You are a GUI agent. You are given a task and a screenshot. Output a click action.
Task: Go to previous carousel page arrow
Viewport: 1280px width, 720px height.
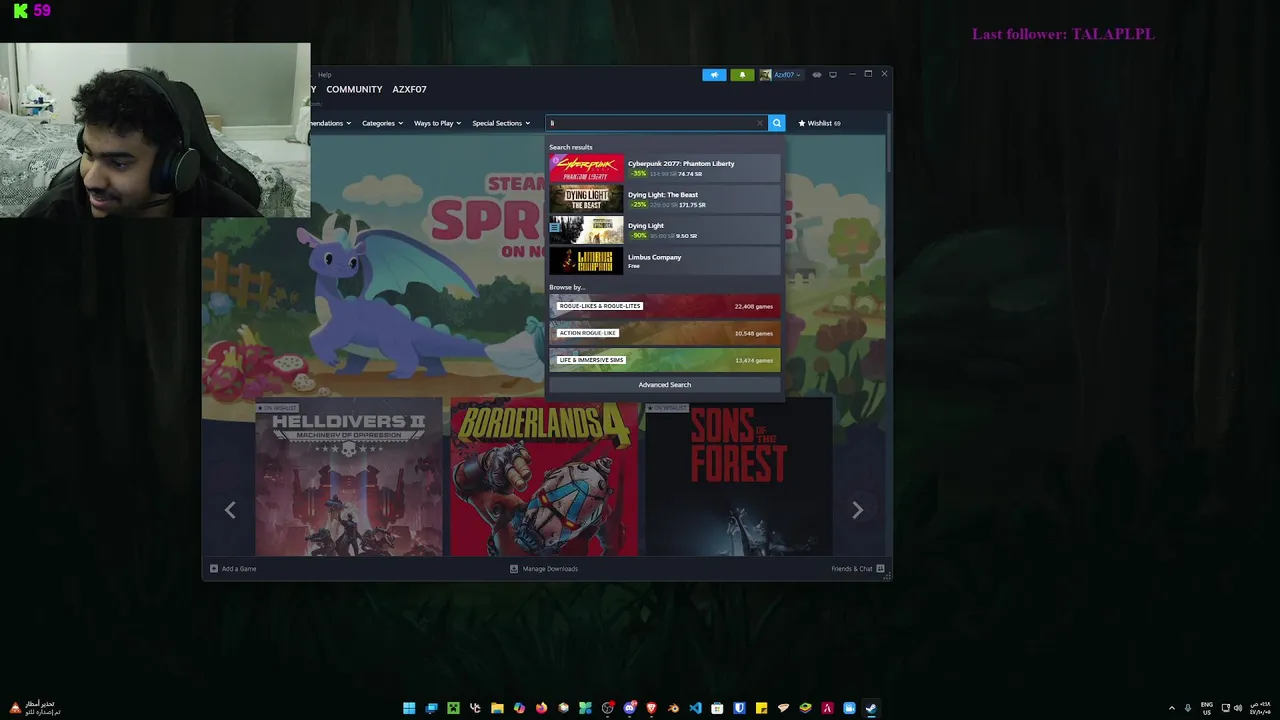click(230, 510)
